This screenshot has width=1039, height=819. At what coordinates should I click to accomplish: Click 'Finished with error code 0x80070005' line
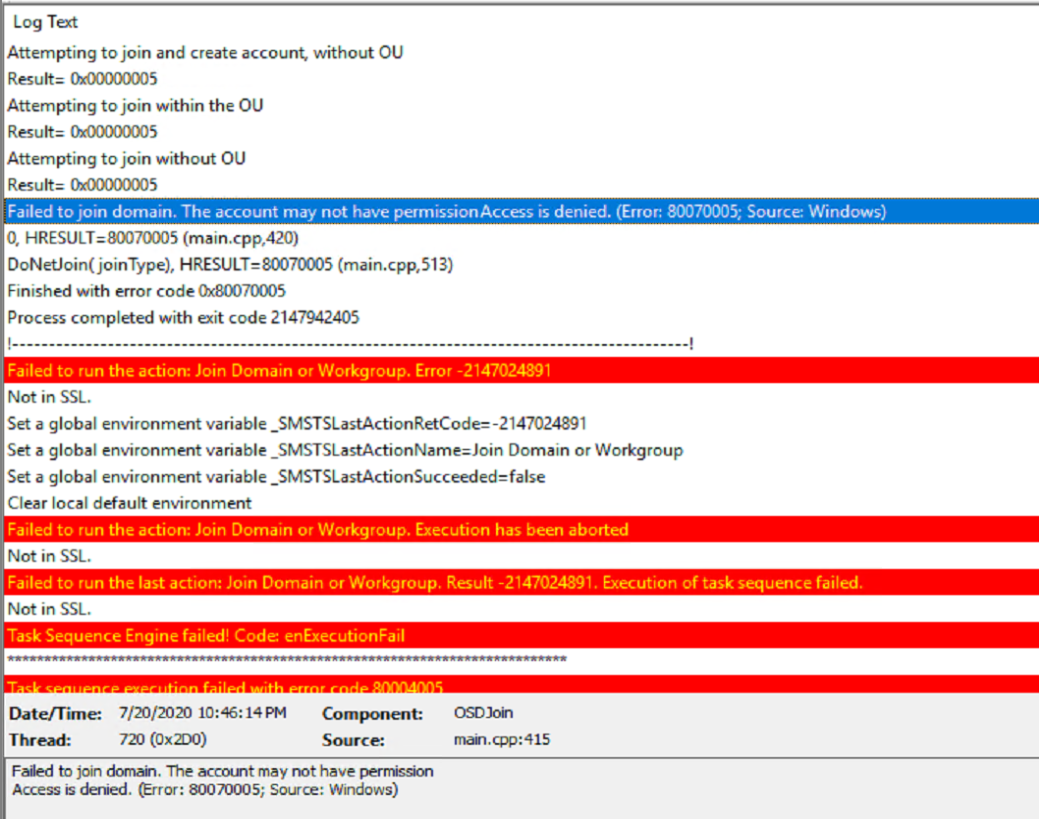pos(146,291)
